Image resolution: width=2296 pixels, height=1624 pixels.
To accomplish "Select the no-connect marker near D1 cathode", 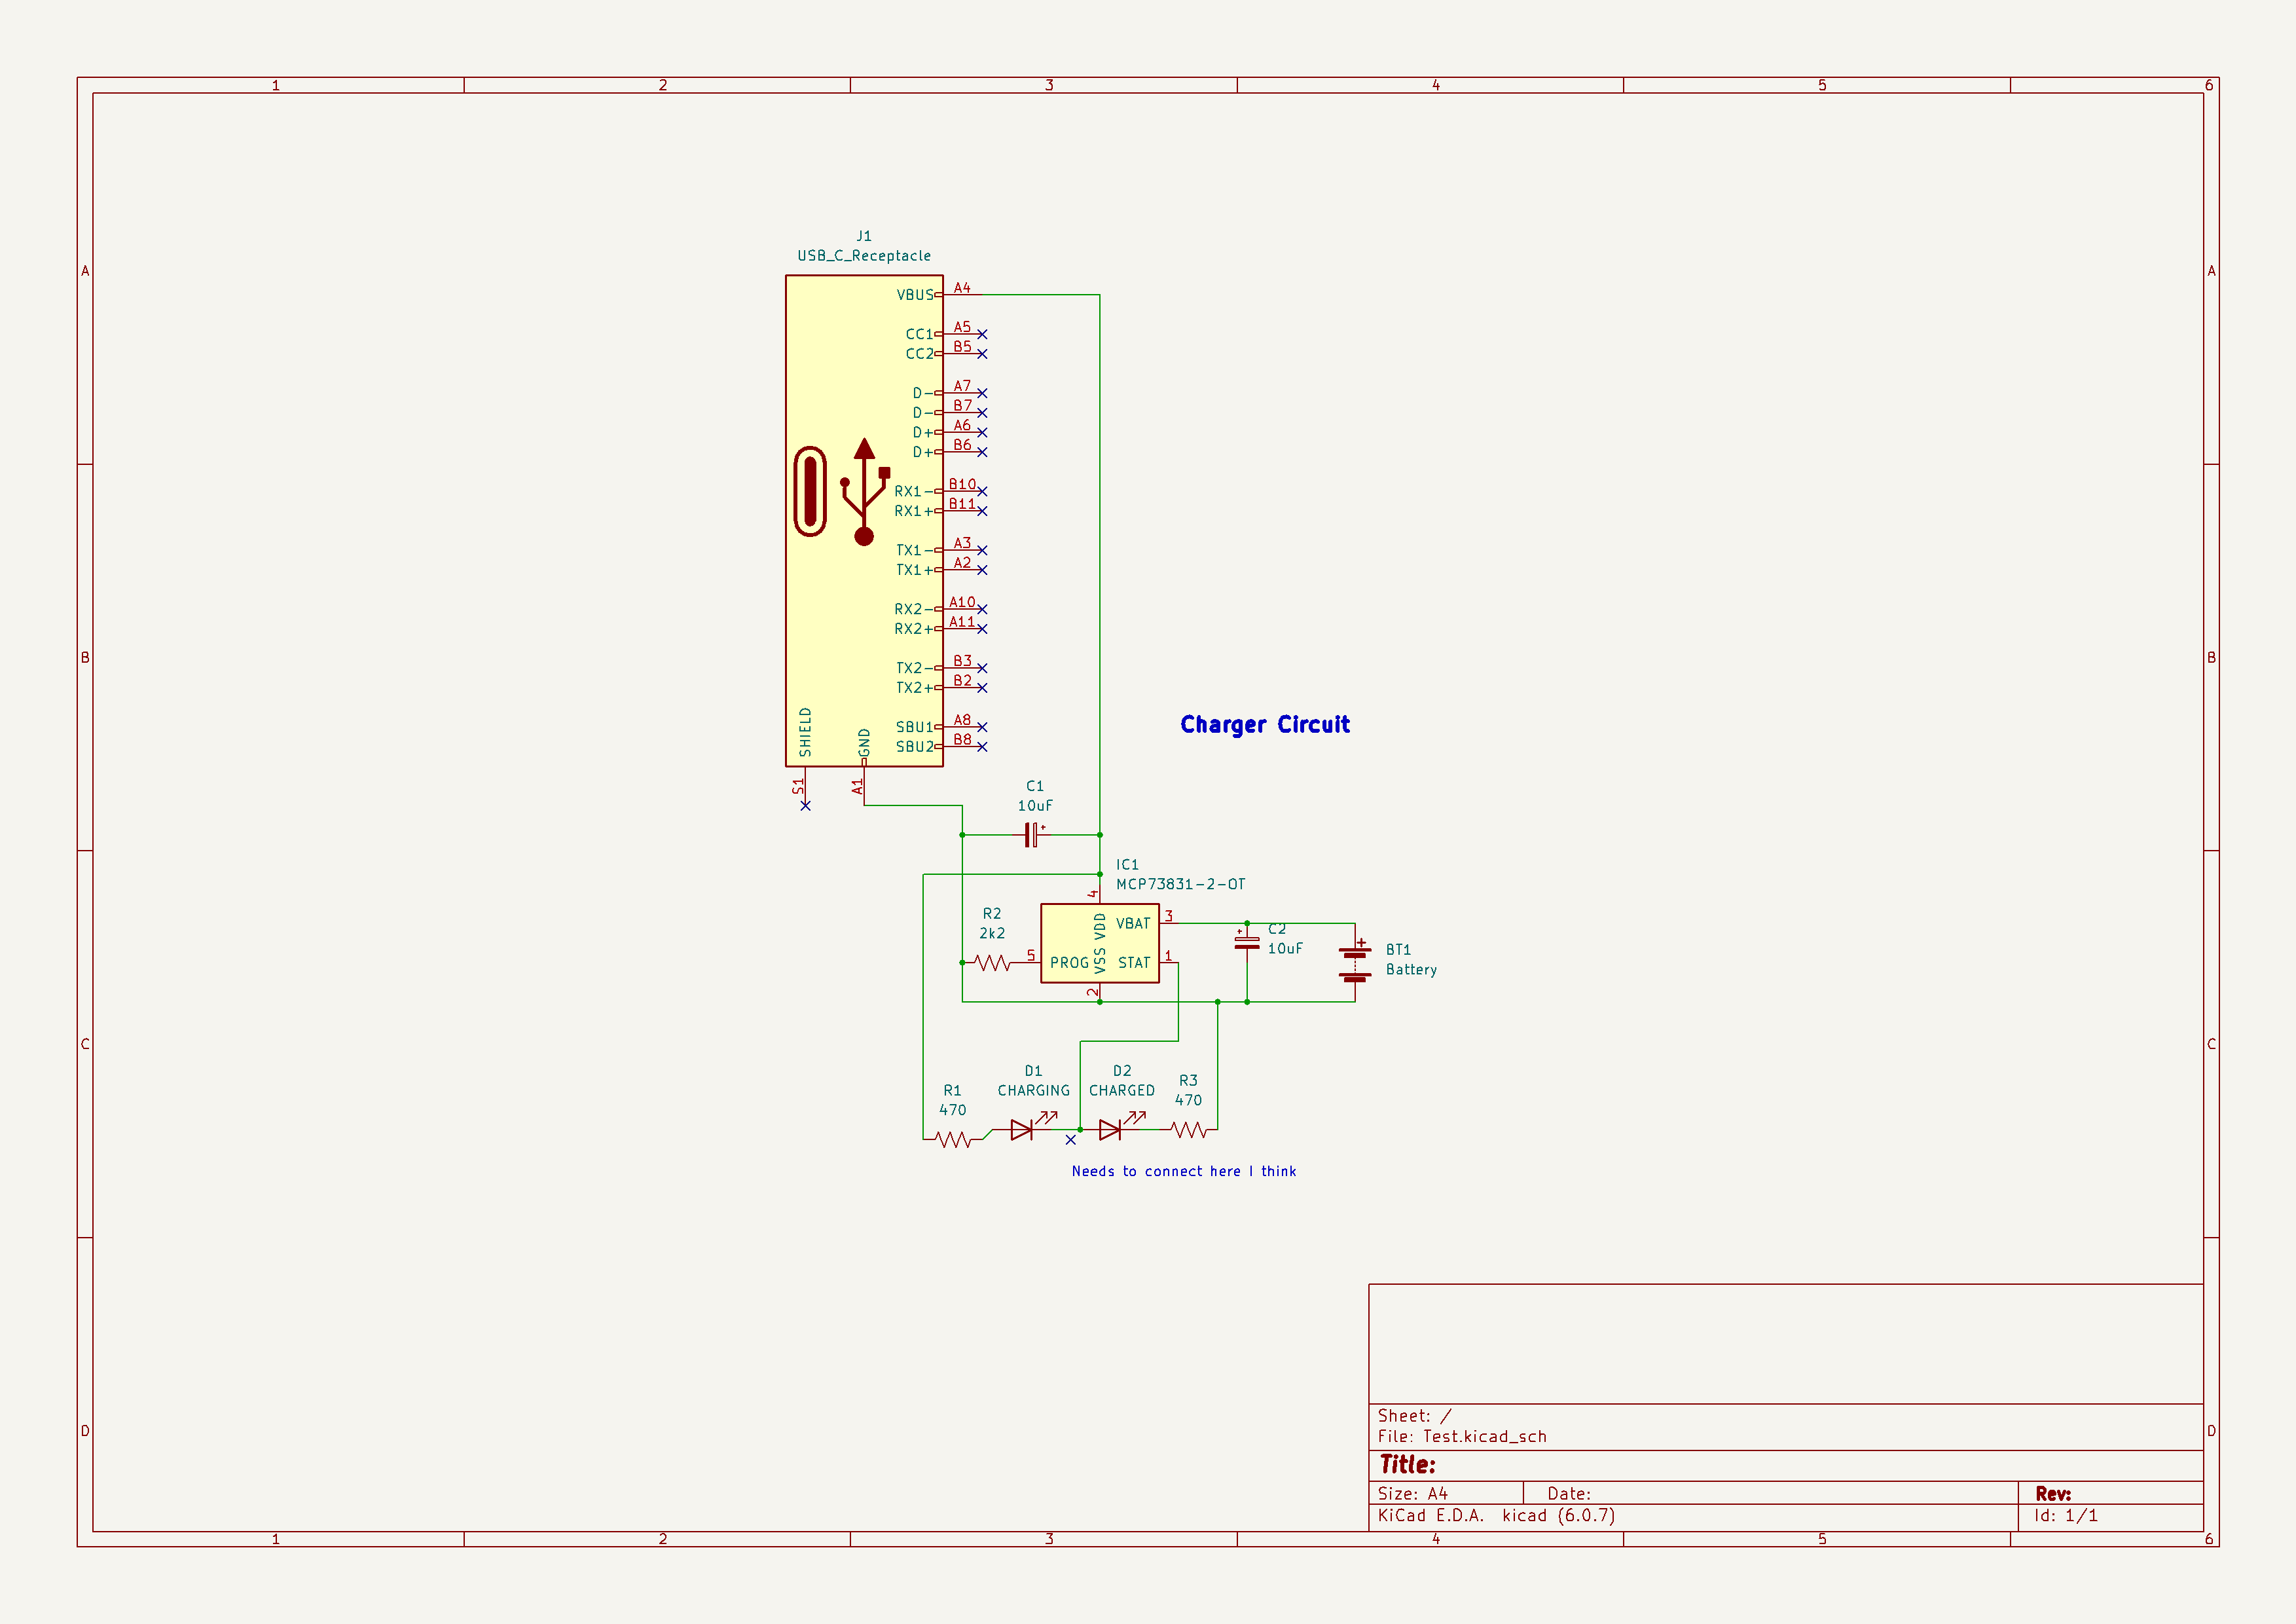I will (1071, 1139).
